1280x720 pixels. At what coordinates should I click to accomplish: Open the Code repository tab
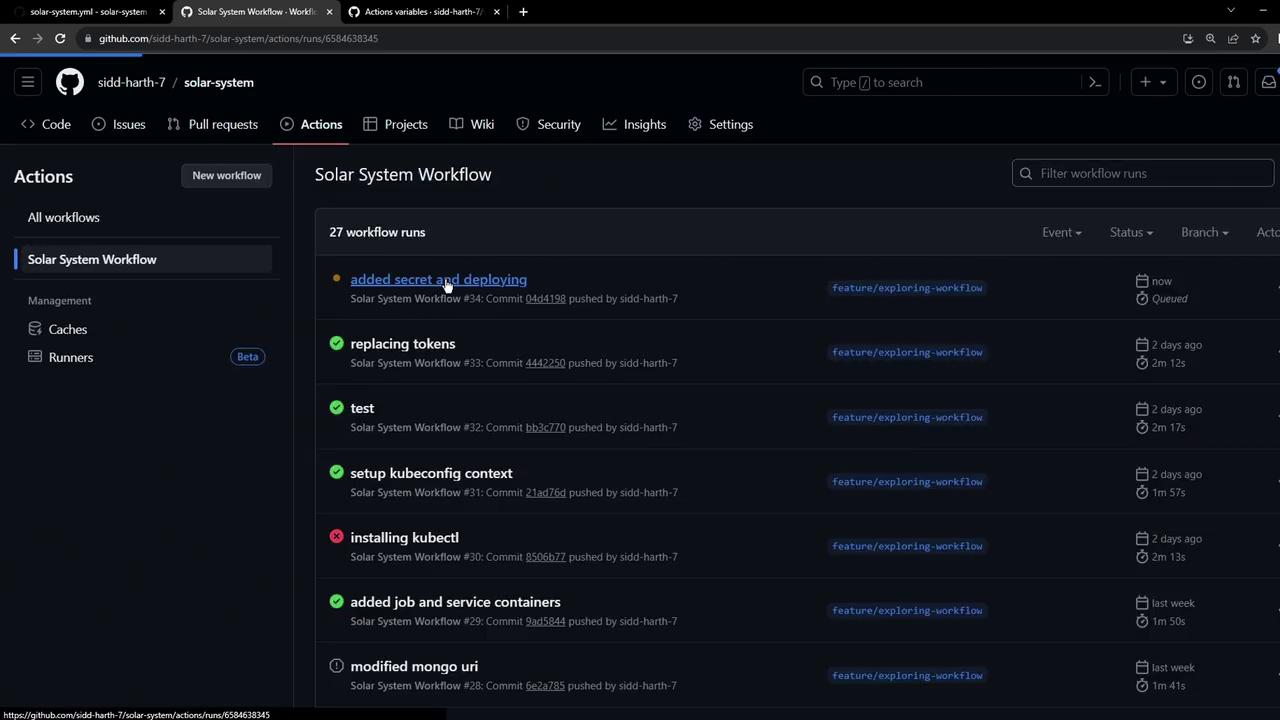[46, 124]
